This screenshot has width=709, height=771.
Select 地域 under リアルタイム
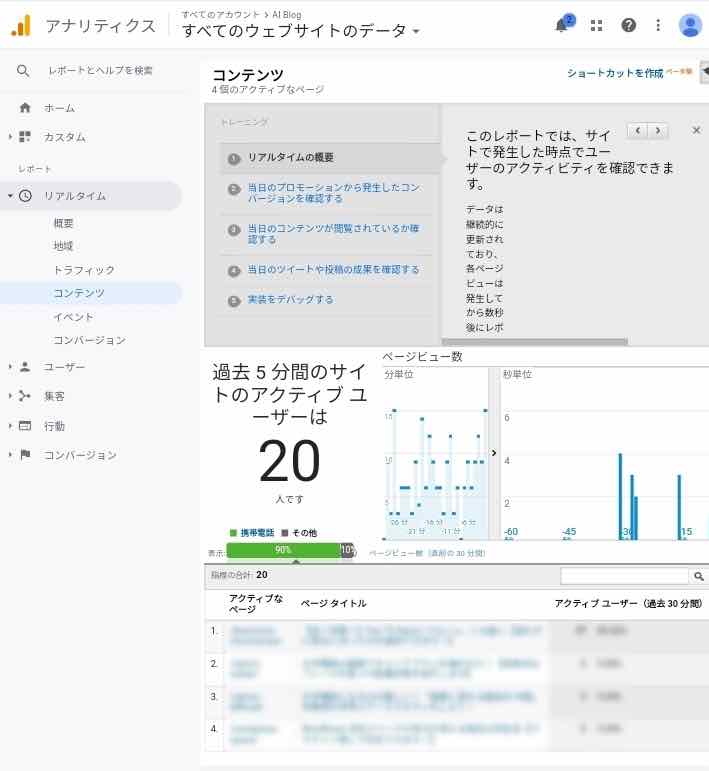[x=63, y=246]
